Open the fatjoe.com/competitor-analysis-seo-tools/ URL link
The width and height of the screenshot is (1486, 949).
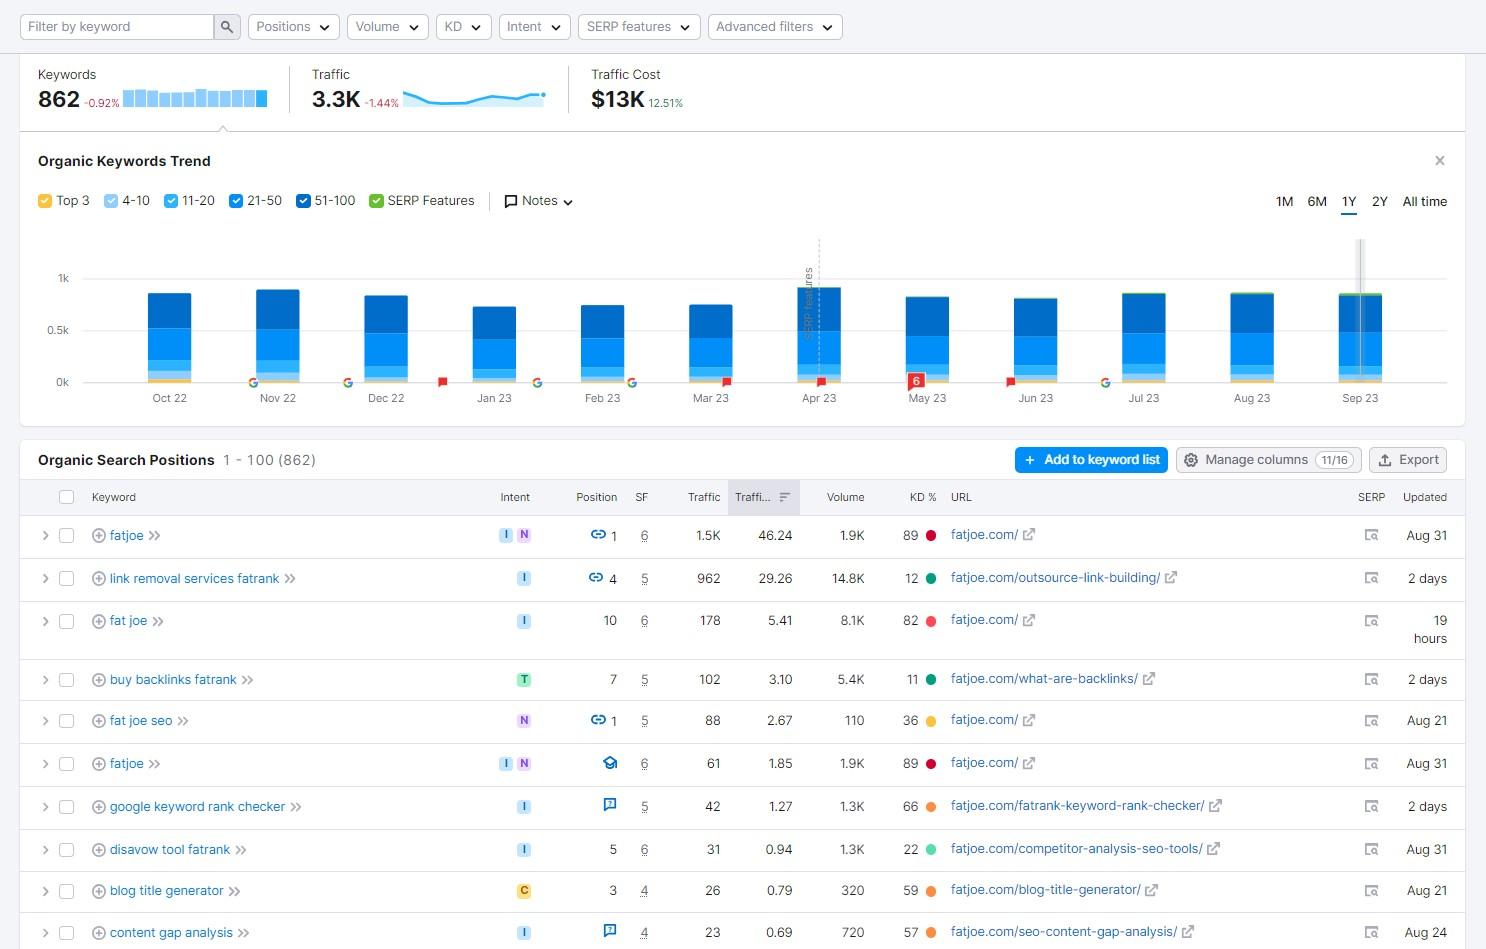1077,849
